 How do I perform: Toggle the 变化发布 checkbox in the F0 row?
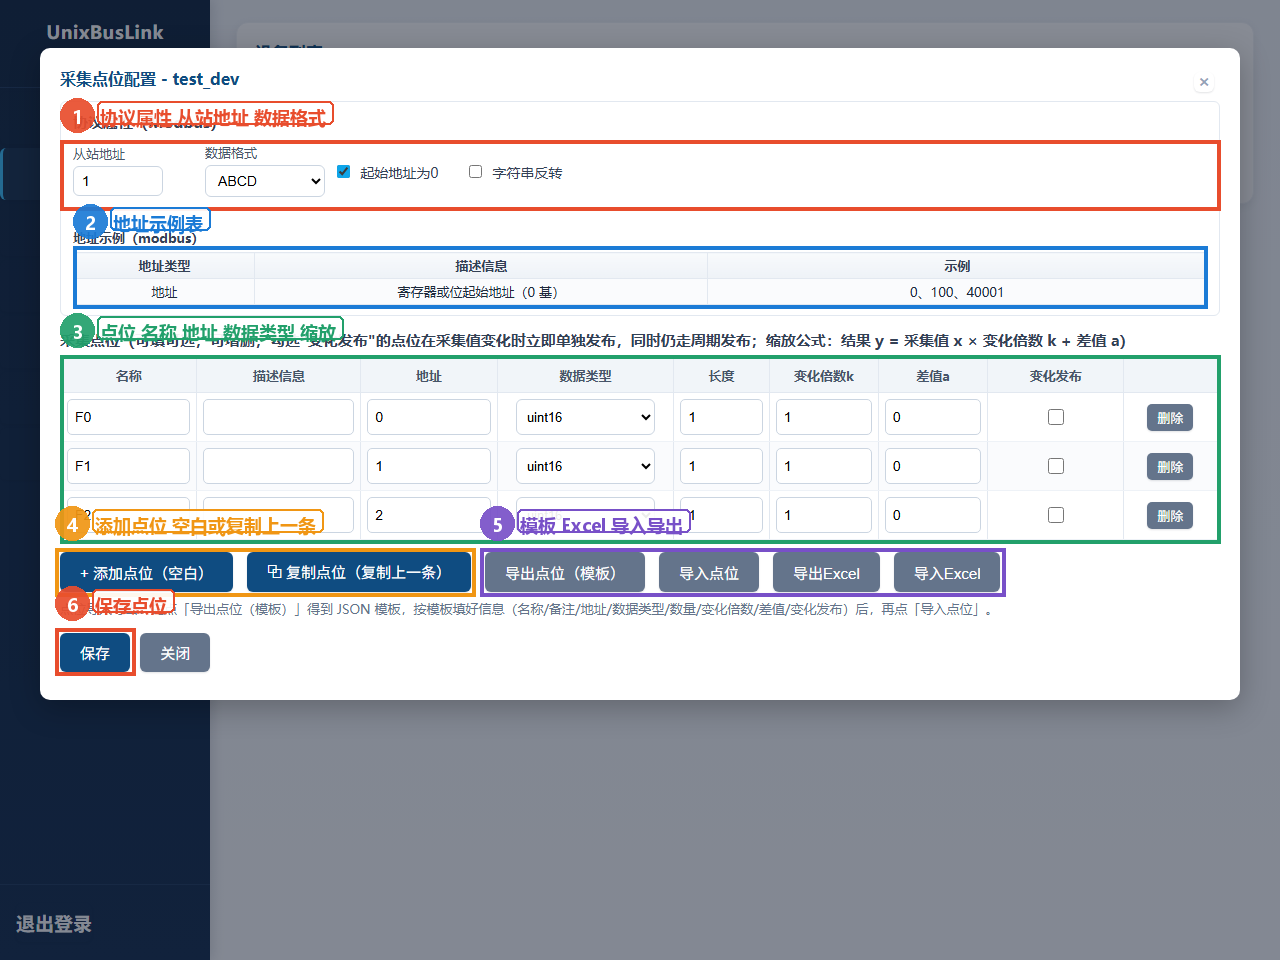pyautogui.click(x=1056, y=417)
